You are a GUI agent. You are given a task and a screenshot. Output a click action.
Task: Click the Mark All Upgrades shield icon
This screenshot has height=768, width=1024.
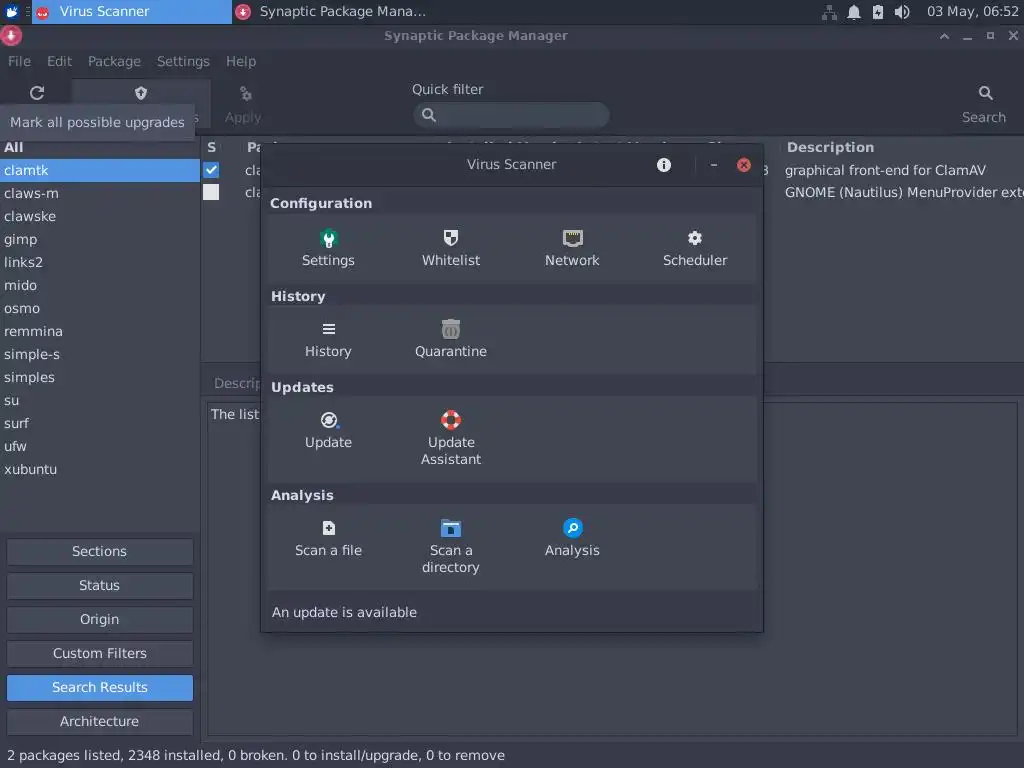point(141,93)
